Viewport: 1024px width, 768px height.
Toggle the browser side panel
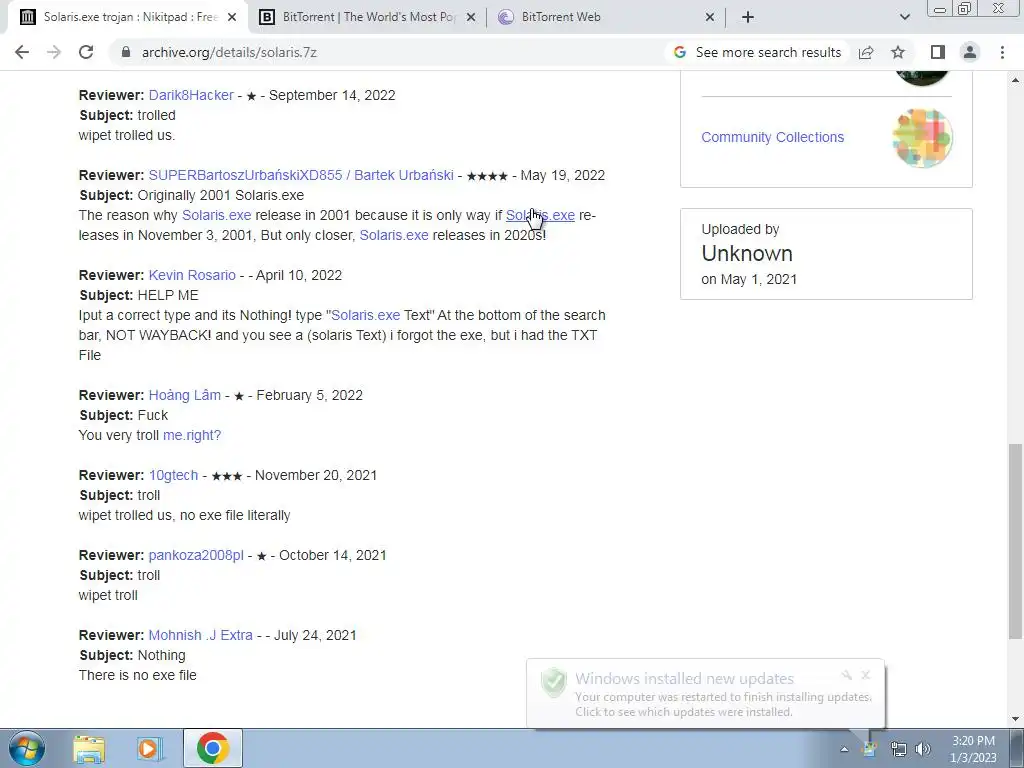[x=938, y=52]
